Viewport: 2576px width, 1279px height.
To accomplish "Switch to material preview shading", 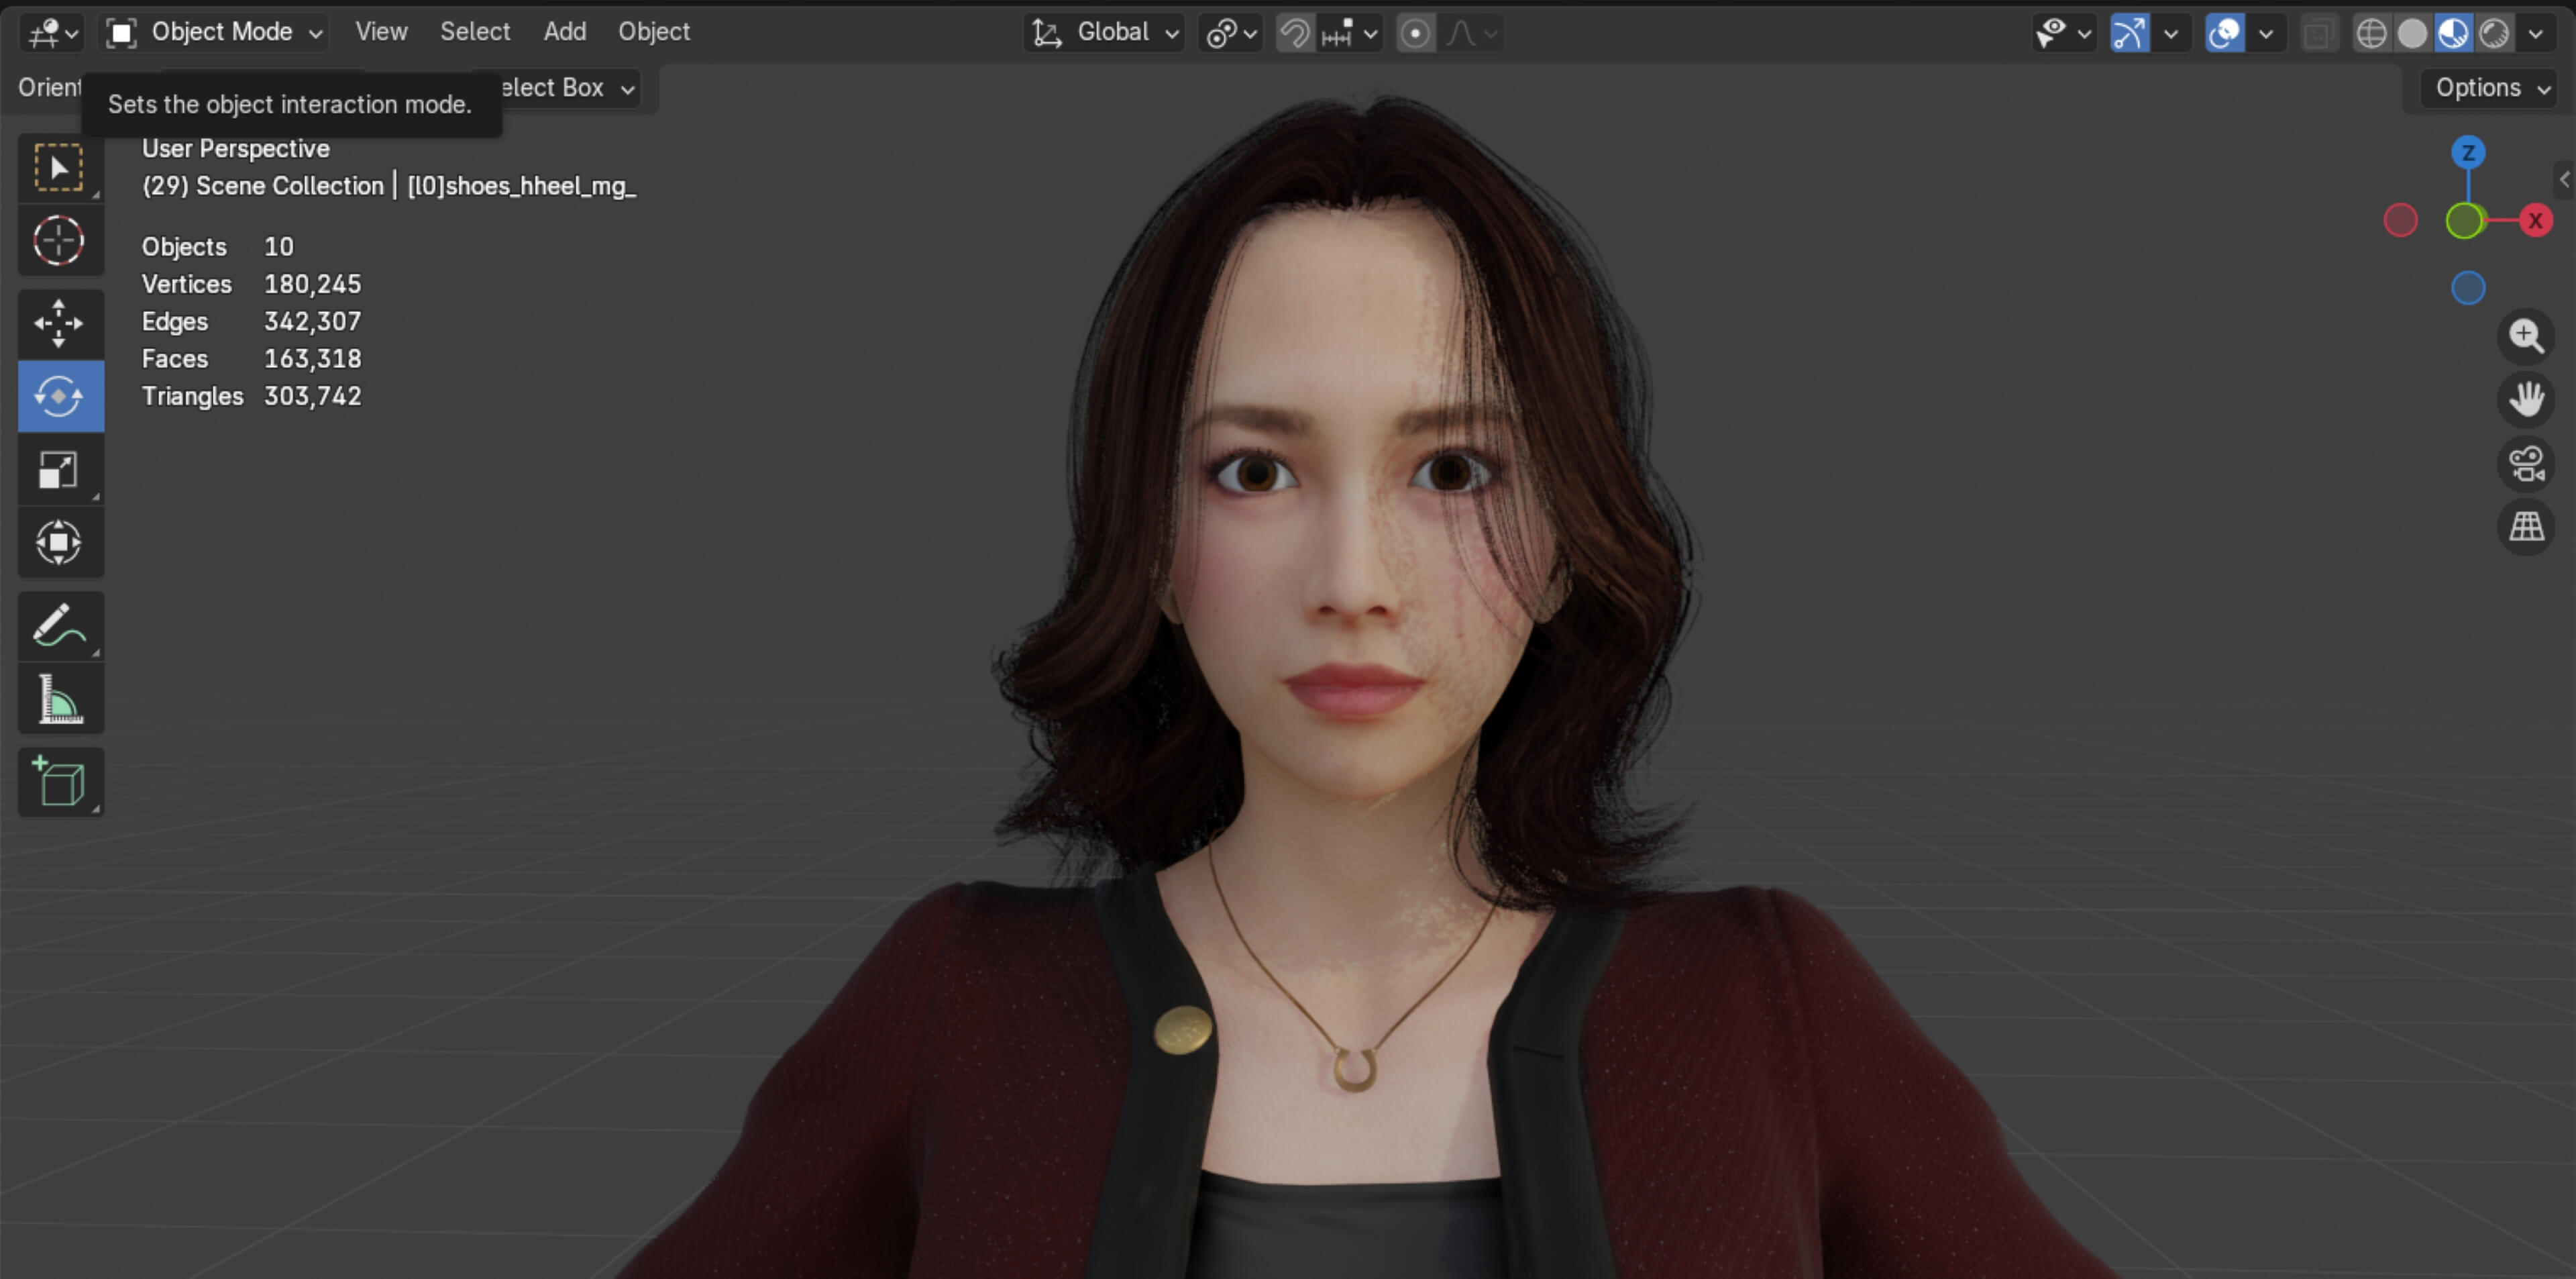I will (2453, 34).
